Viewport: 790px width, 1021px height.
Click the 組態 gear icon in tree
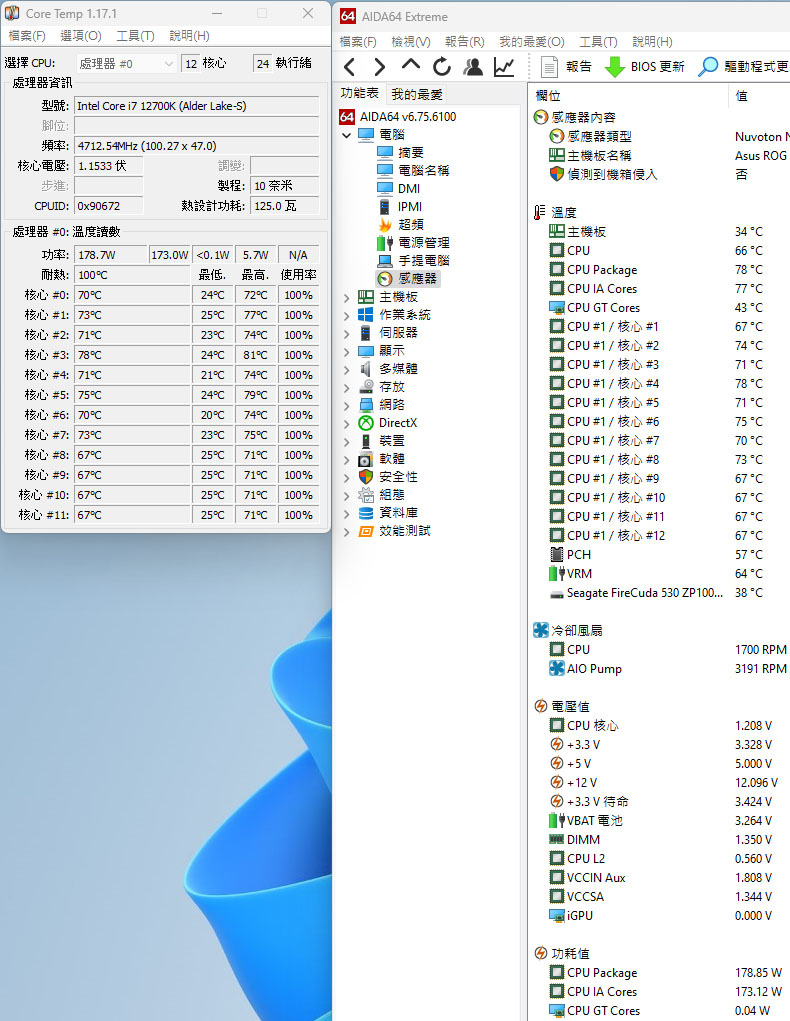point(366,495)
